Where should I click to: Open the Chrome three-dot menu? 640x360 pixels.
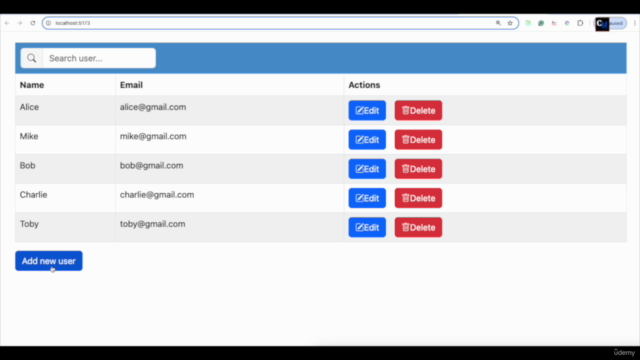tap(635, 23)
